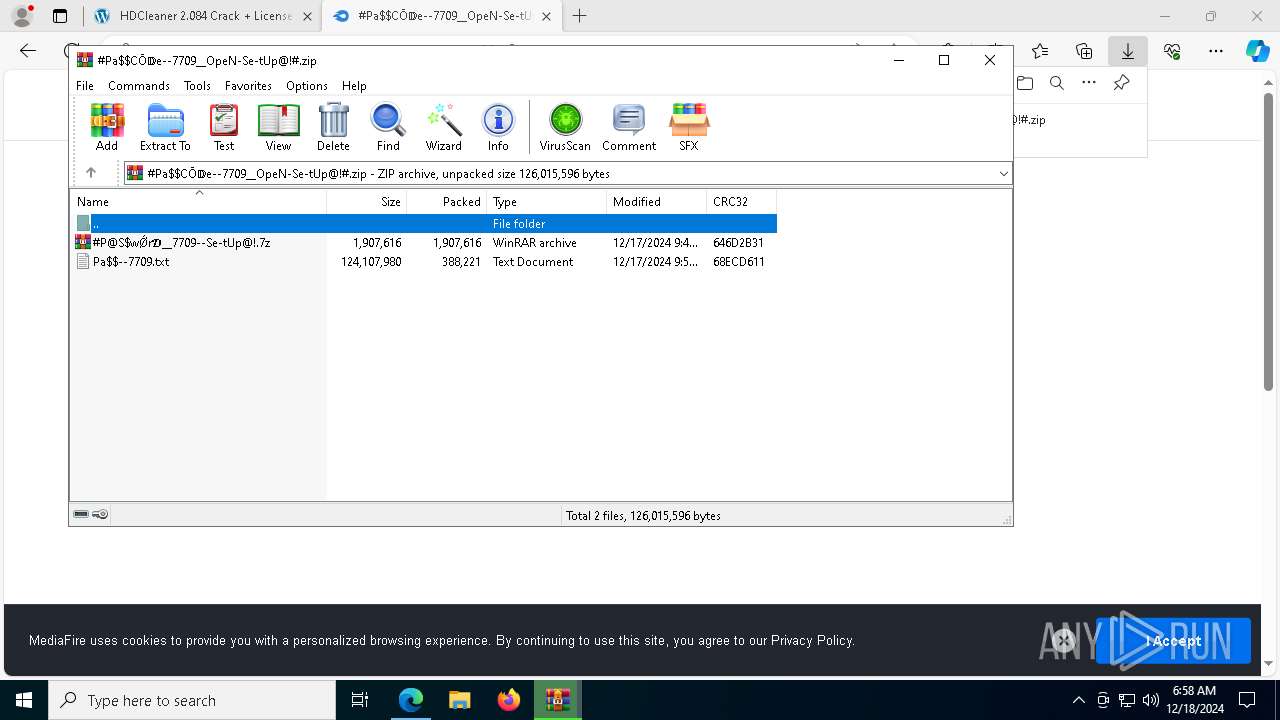Open Windows Start menu

click(24, 700)
